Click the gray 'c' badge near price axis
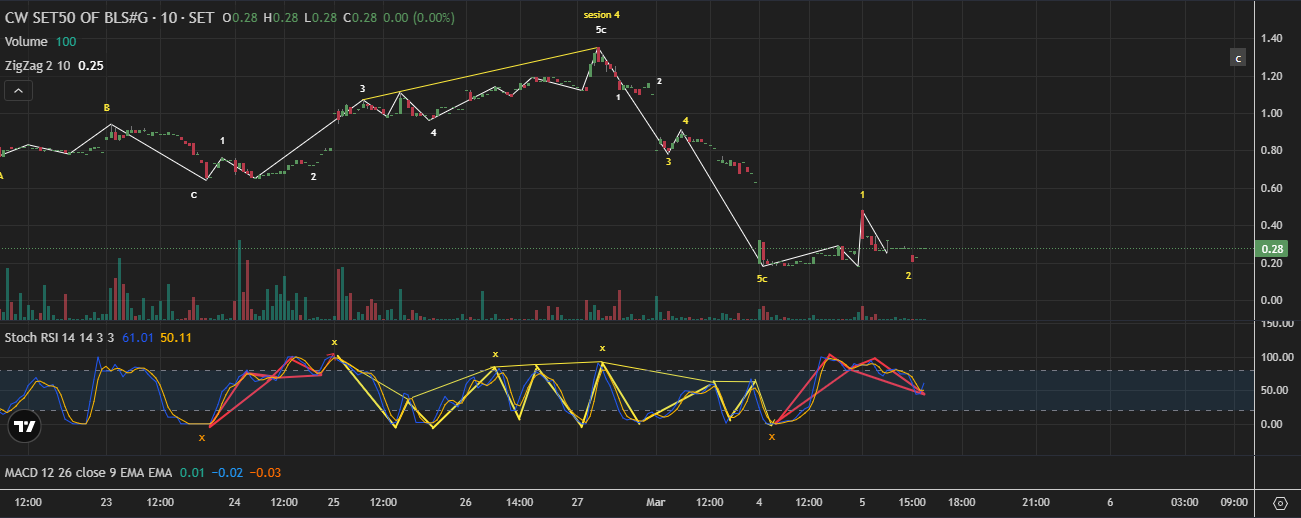The height and width of the screenshot is (518, 1301). (1238, 58)
